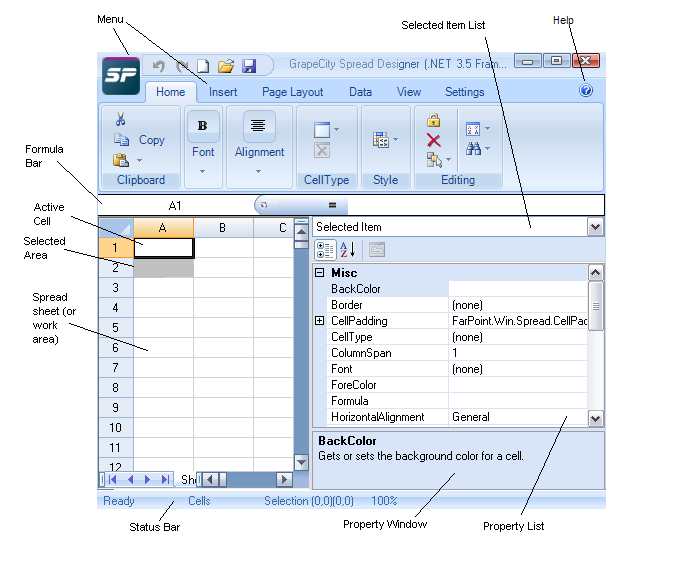Click the formula bar equals button

click(332, 205)
